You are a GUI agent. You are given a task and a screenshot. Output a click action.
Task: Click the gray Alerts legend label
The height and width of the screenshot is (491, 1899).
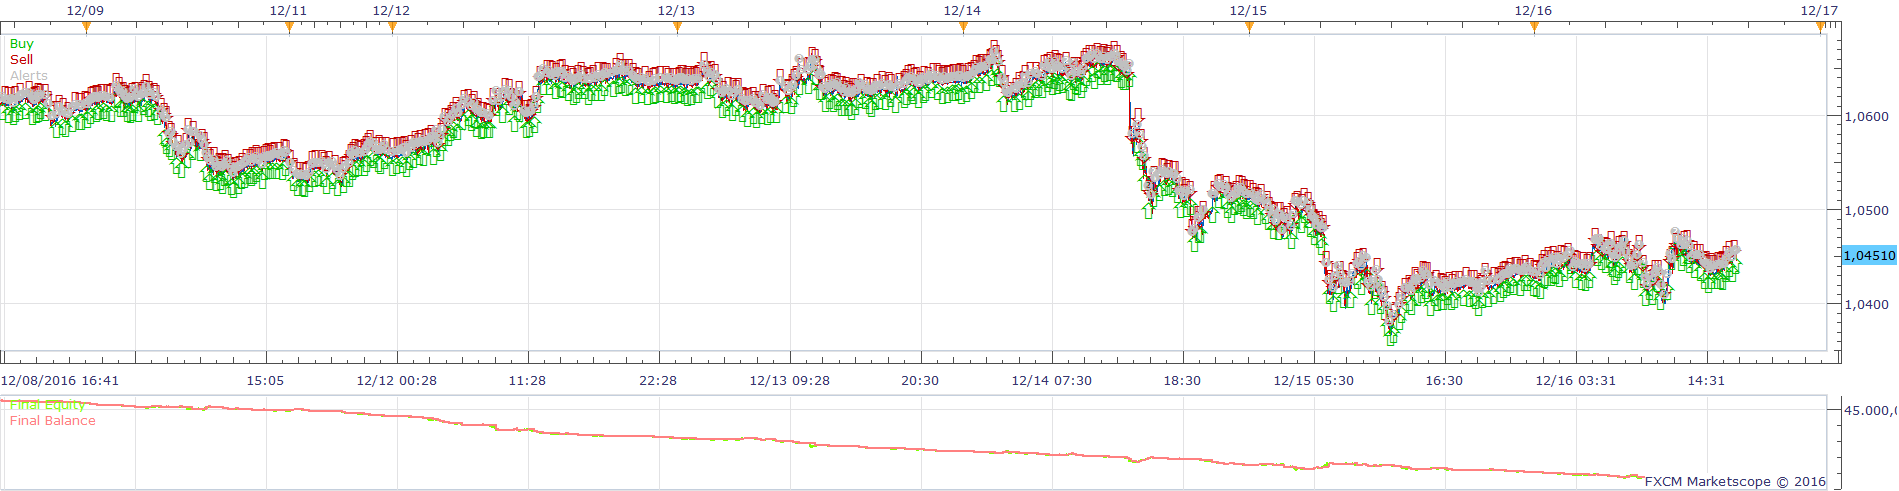(28, 76)
